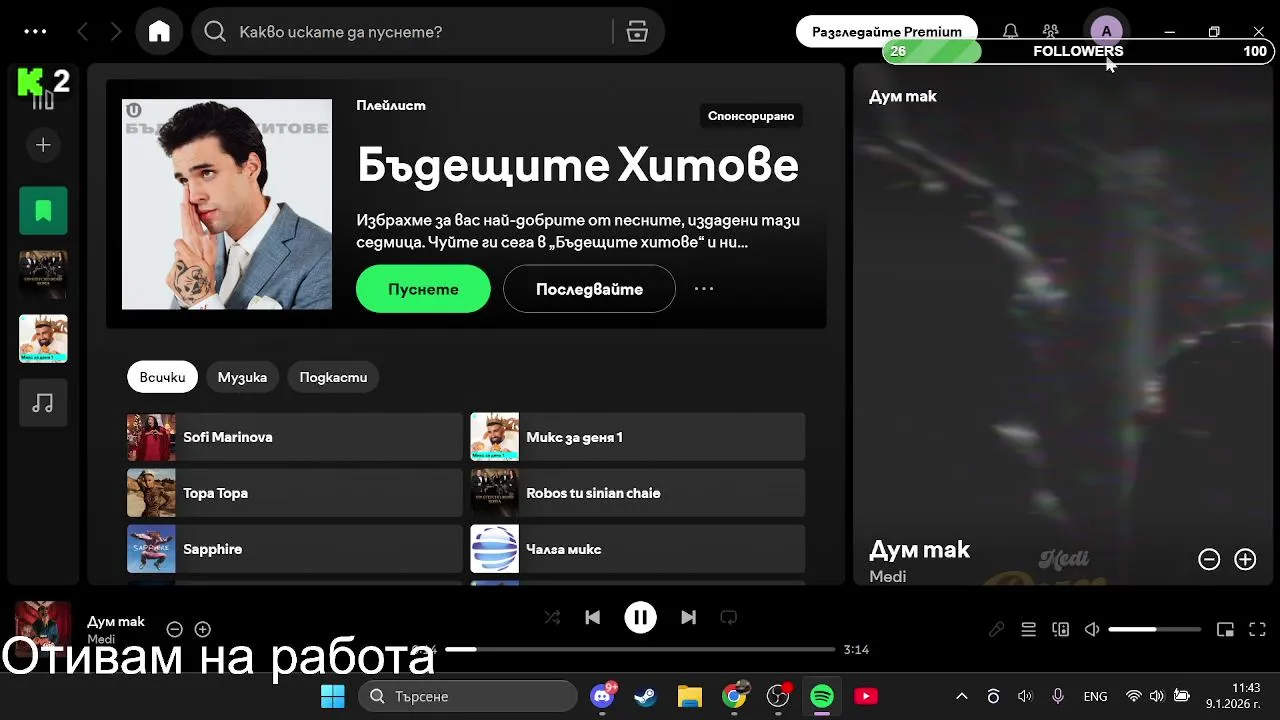Click the 'Последвайте' follow button
Viewport: 1280px width, 720px height.
point(589,289)
